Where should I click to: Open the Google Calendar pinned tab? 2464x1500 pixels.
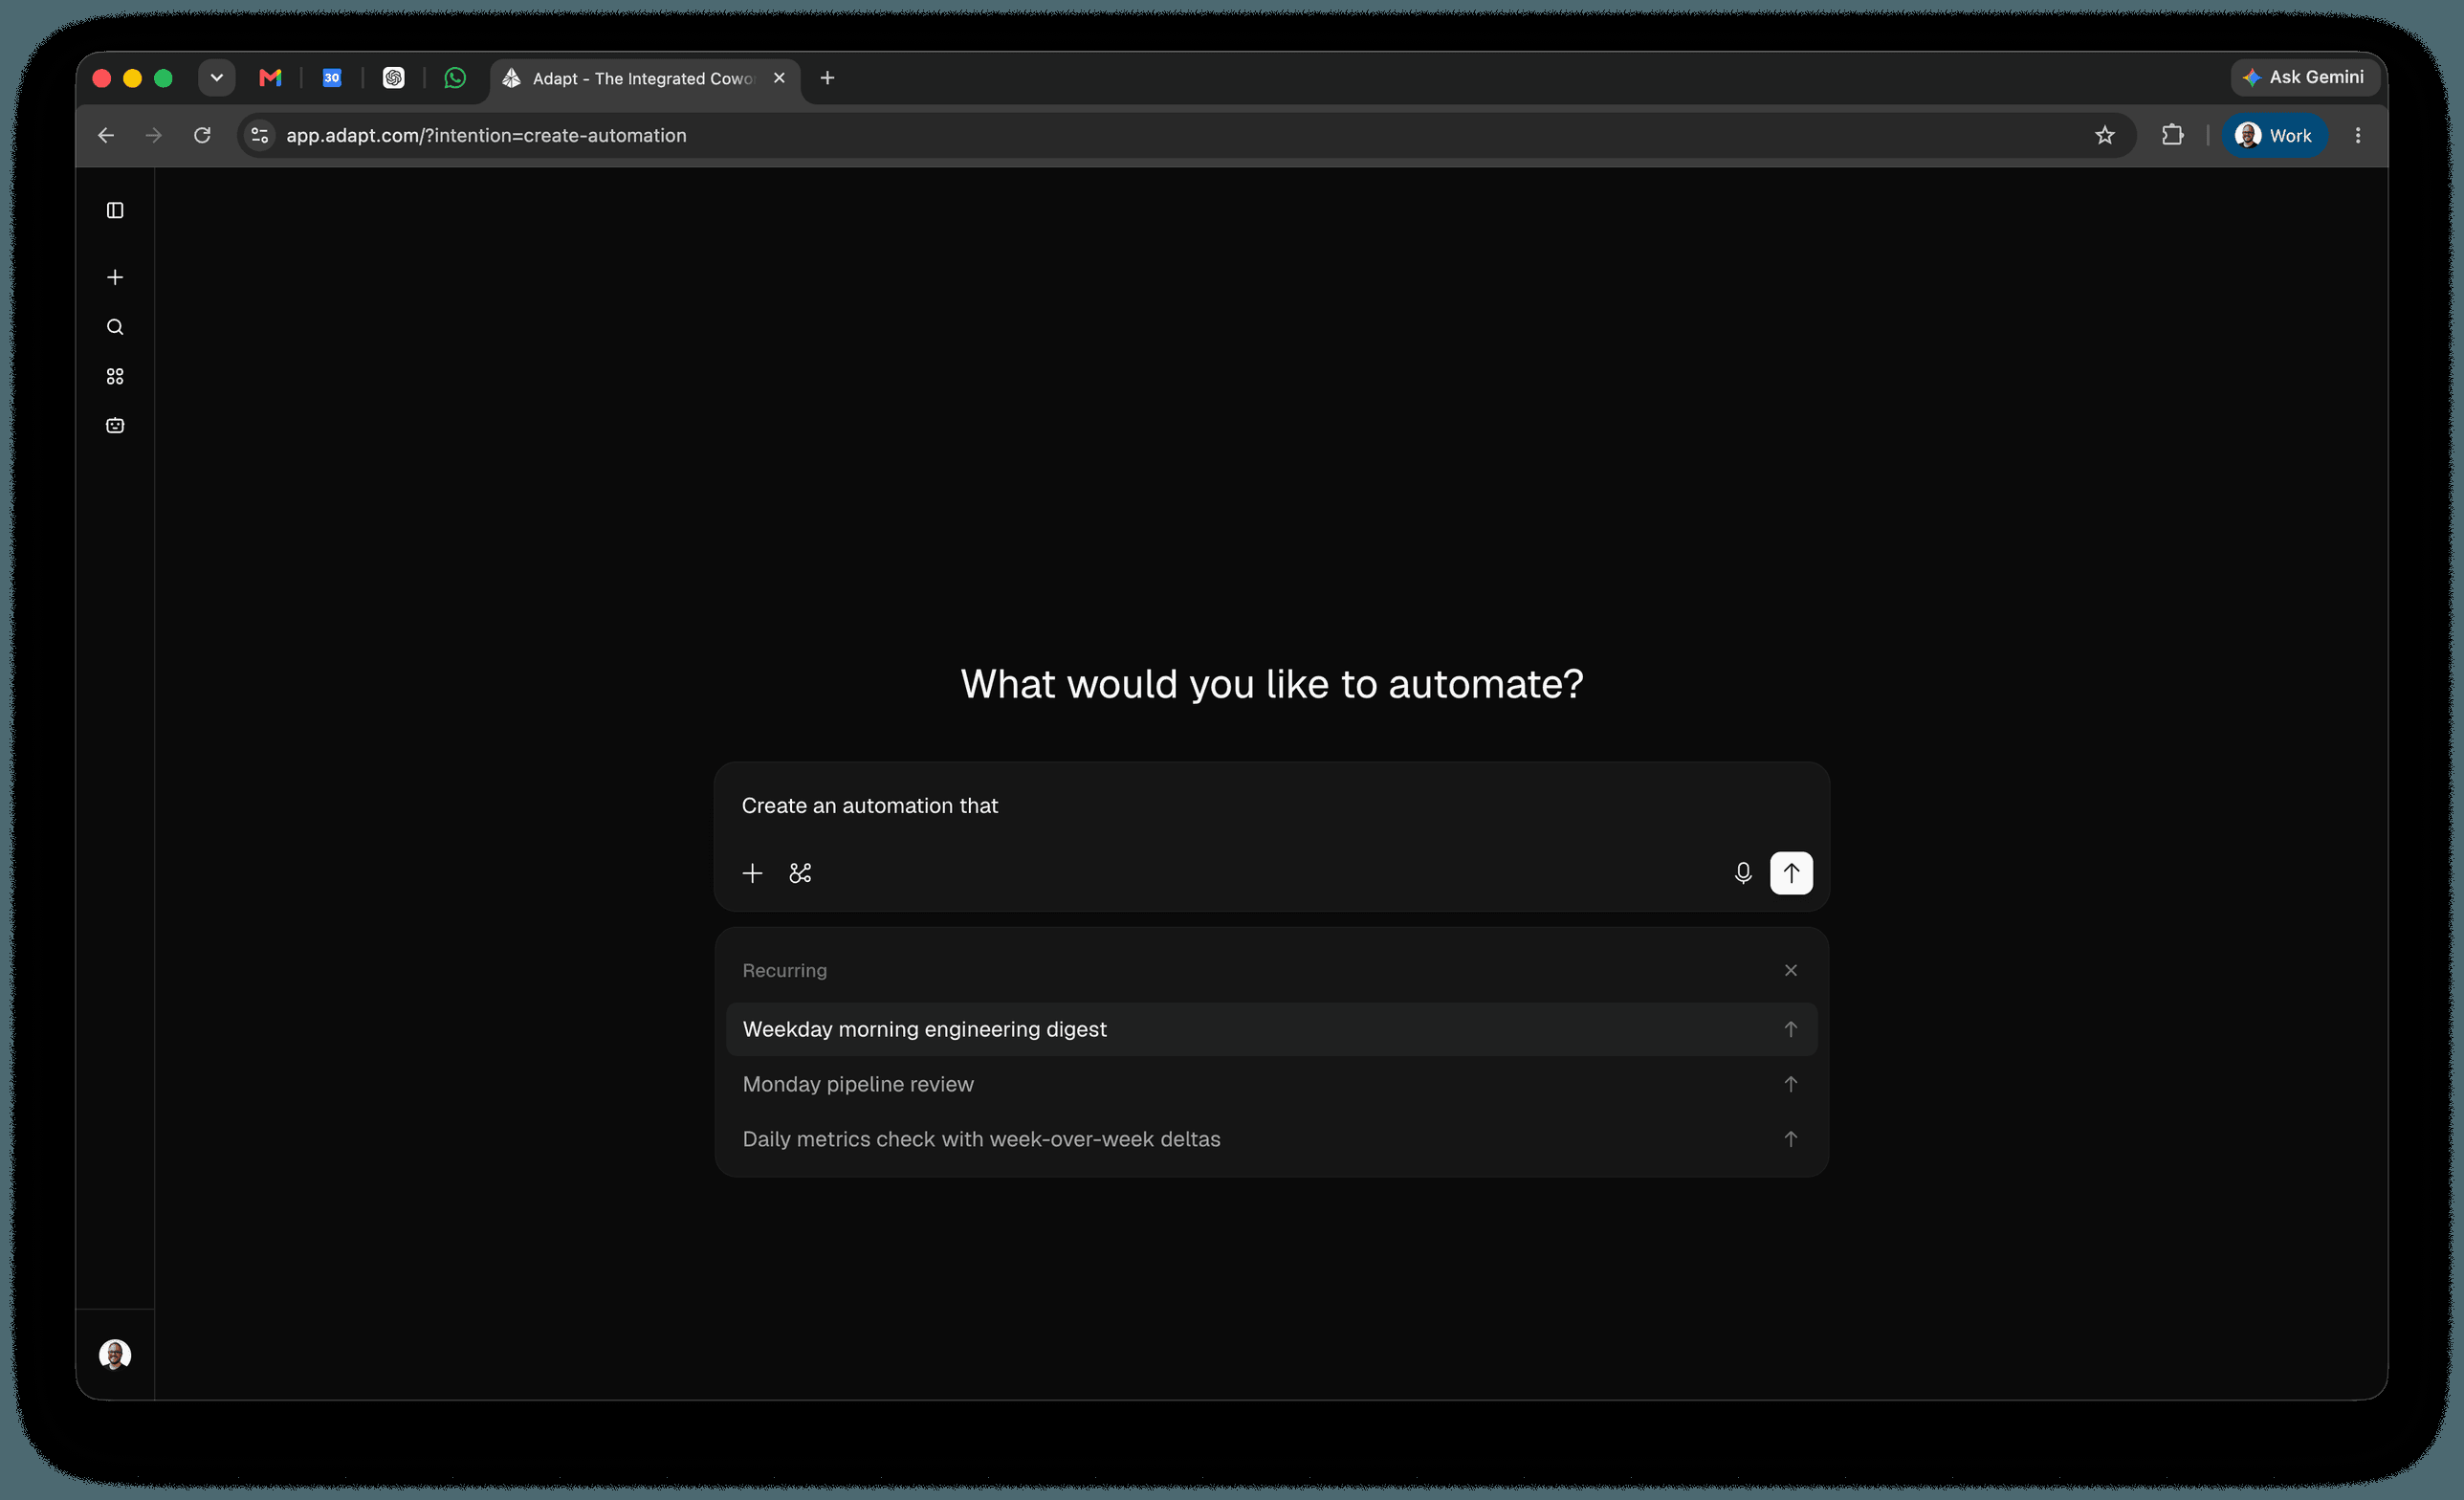[332, 78]
